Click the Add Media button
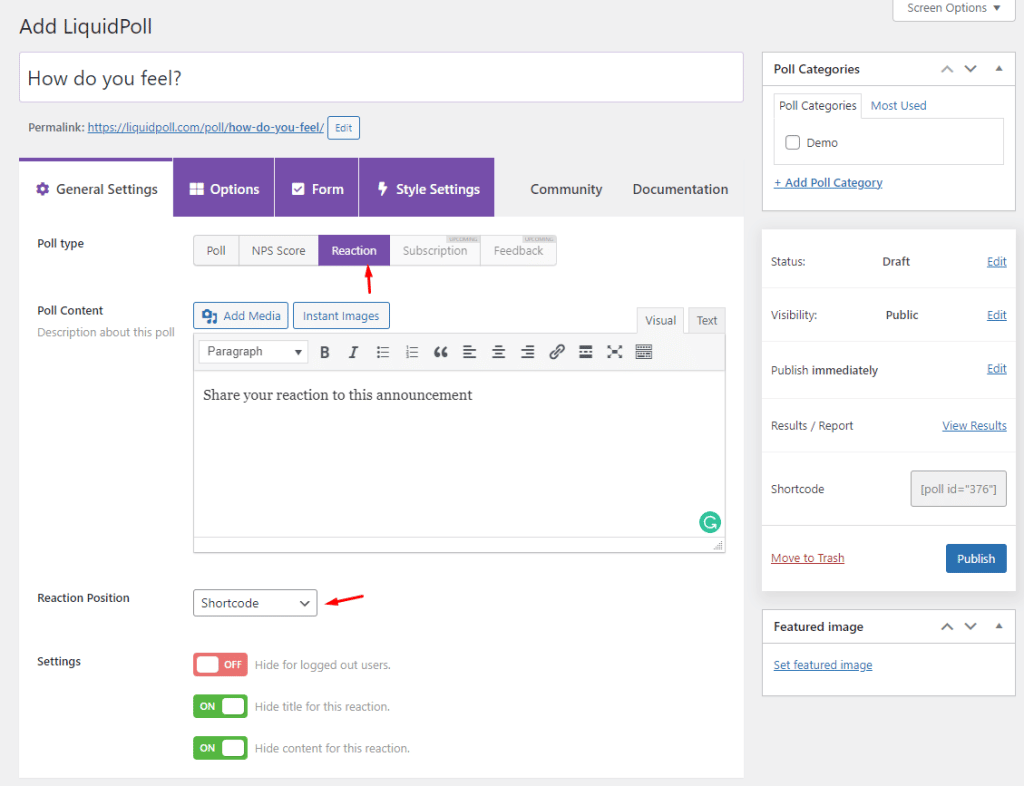 click(x=241, y=316)
